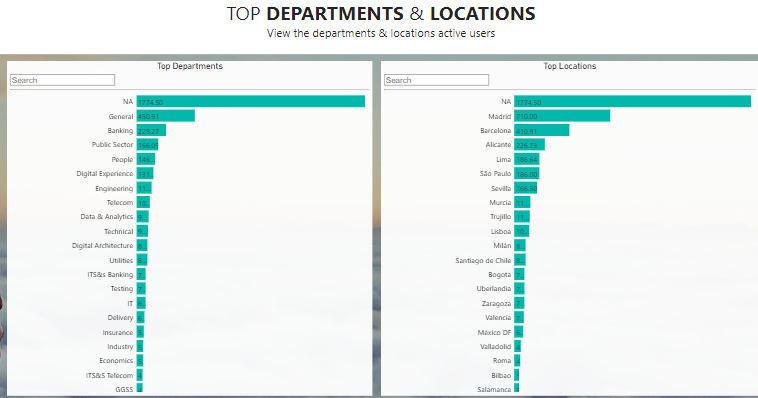758x398 pixels.
Task: Click the People department label
Action: click(x=122, y=160)
